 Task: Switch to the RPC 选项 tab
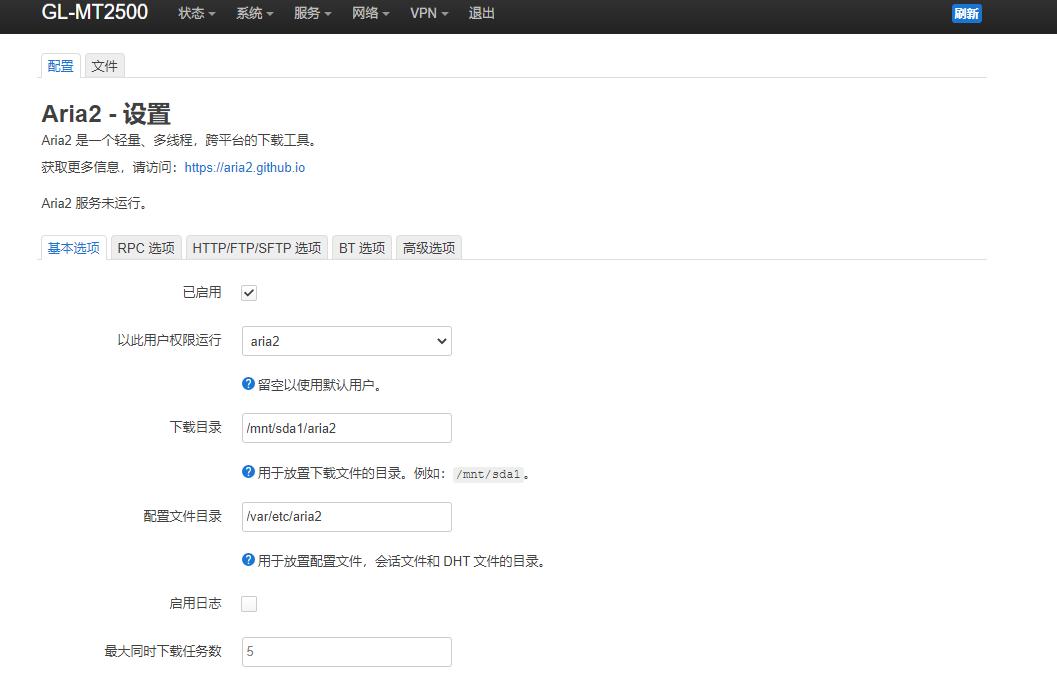(146, 247)
